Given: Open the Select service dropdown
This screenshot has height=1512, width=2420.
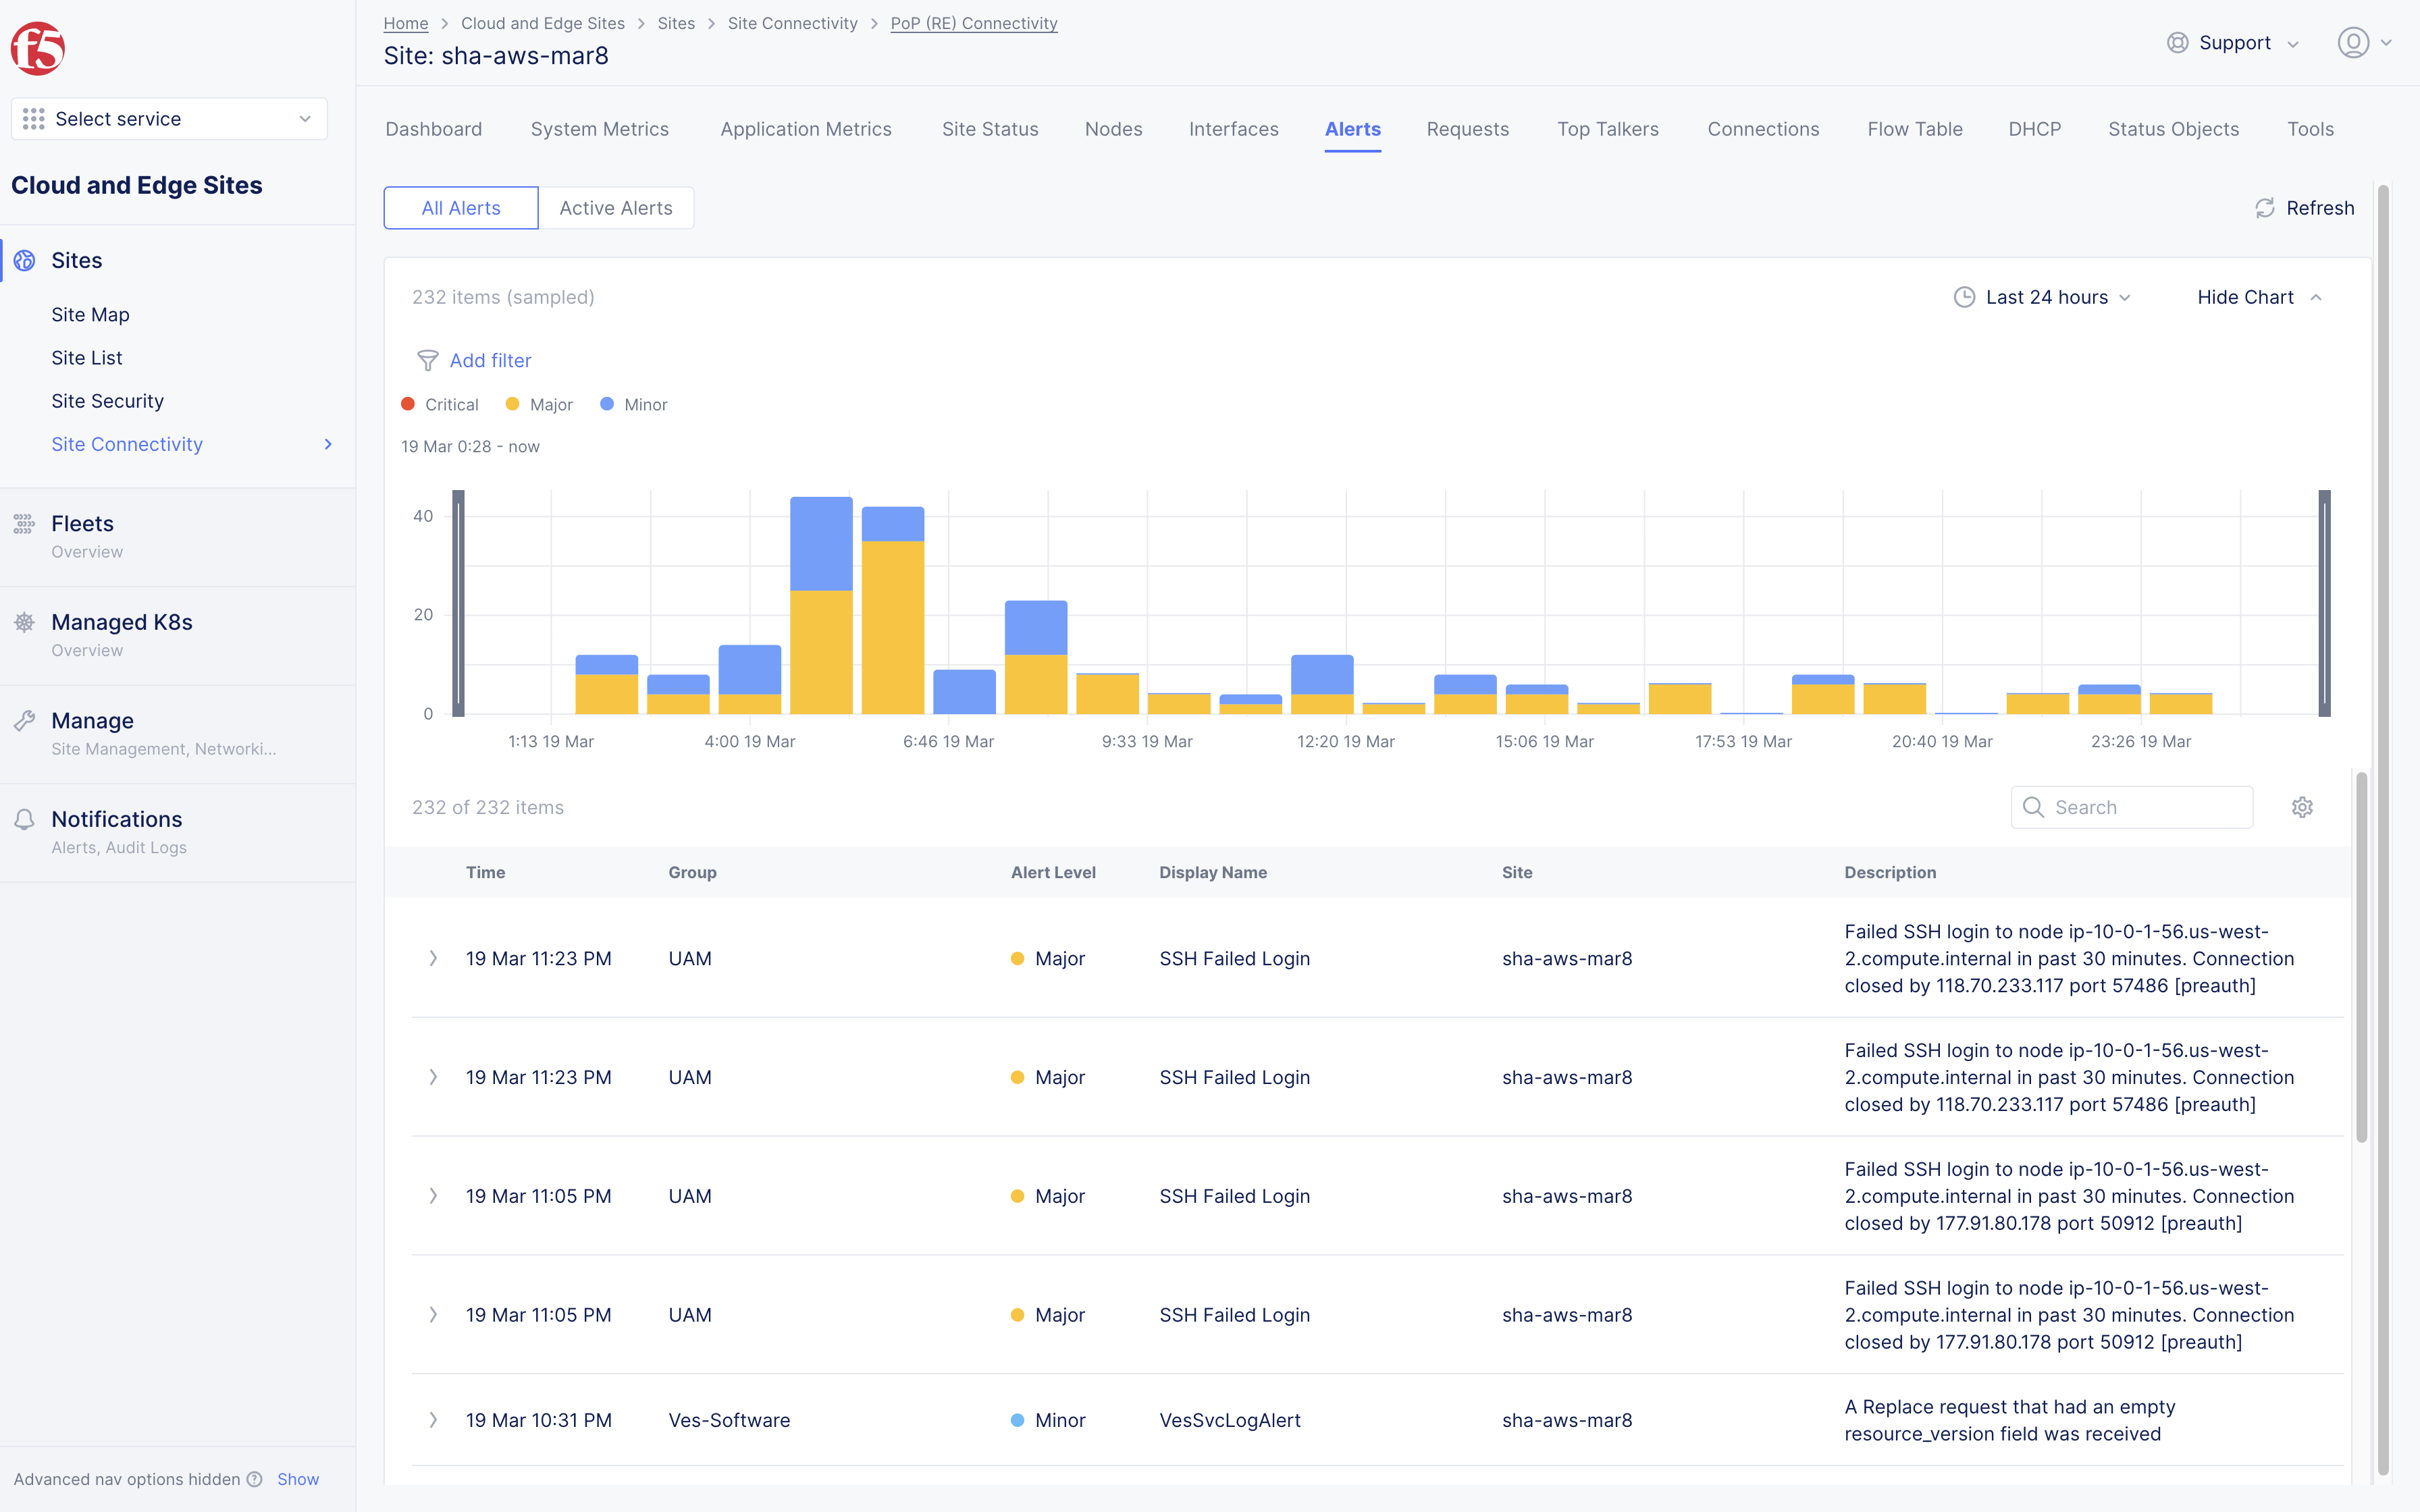Looking at the screenshot, I should pos(169,119).
